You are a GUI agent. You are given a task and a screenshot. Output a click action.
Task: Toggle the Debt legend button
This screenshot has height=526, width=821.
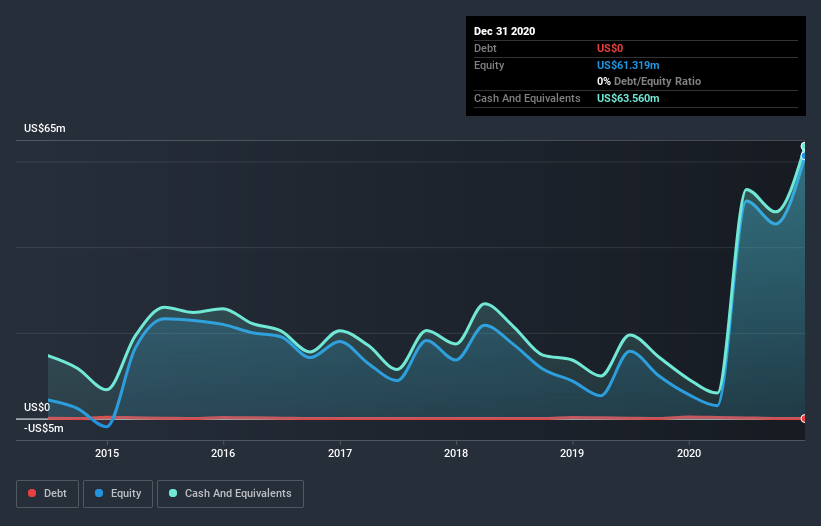(47, 494)
